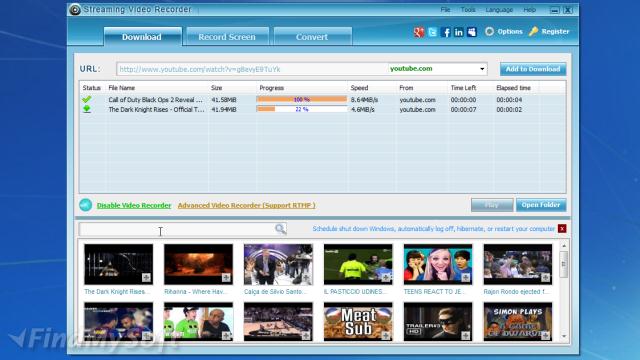Open the Help menu

tap(529, 10)
